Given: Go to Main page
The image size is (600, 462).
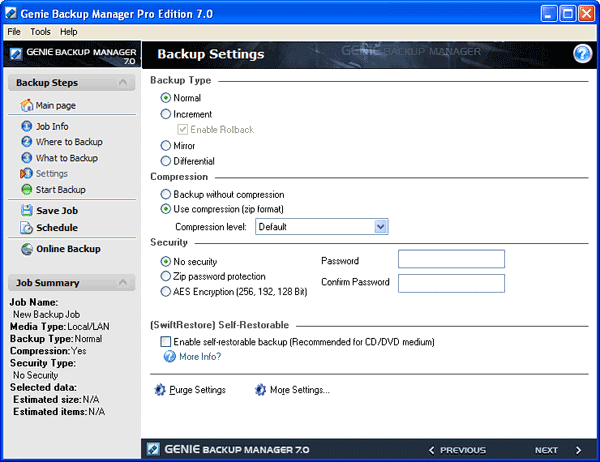Looking at the screenshot, I should pyautogui.click(x=55, y=106).
